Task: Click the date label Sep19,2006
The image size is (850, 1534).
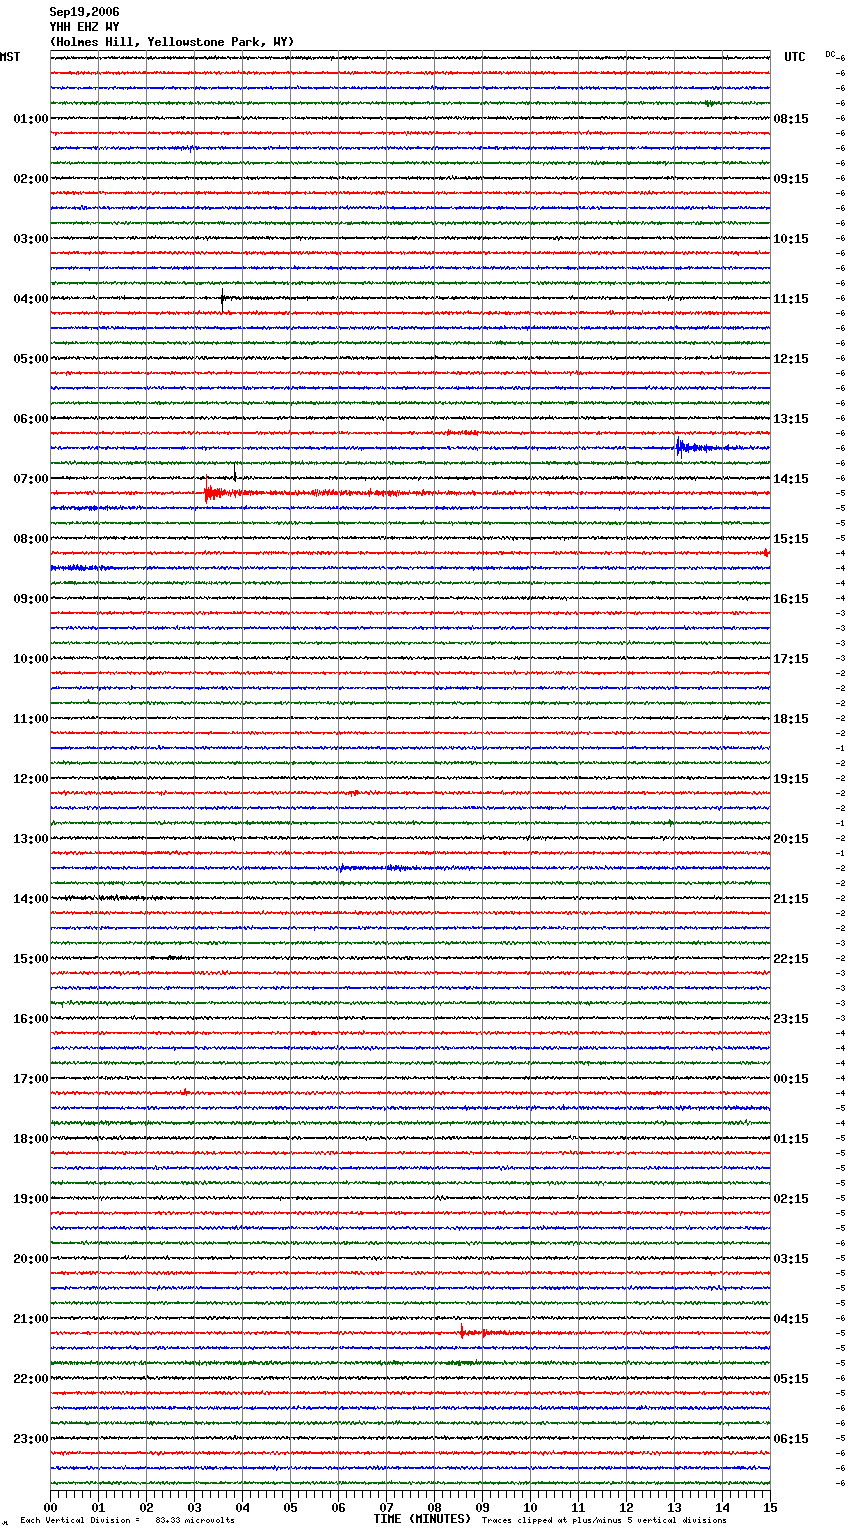Action: click(x=85, y=12)
